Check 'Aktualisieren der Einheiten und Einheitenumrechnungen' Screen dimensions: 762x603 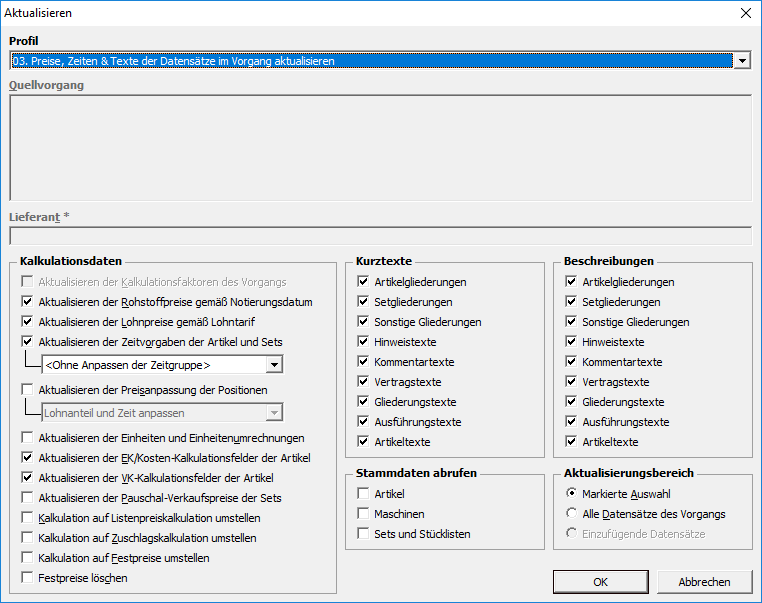[x=28, y=438]
